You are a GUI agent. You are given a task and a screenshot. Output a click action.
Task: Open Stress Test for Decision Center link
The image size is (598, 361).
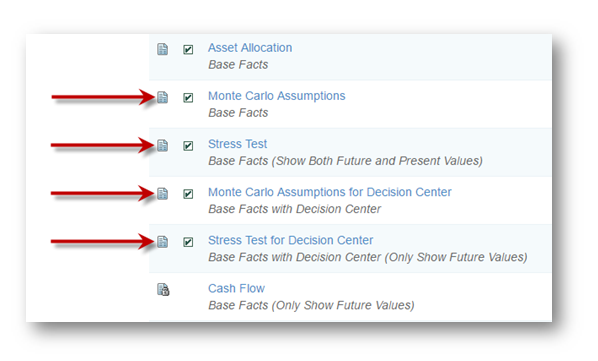click(x=291, y=240)
